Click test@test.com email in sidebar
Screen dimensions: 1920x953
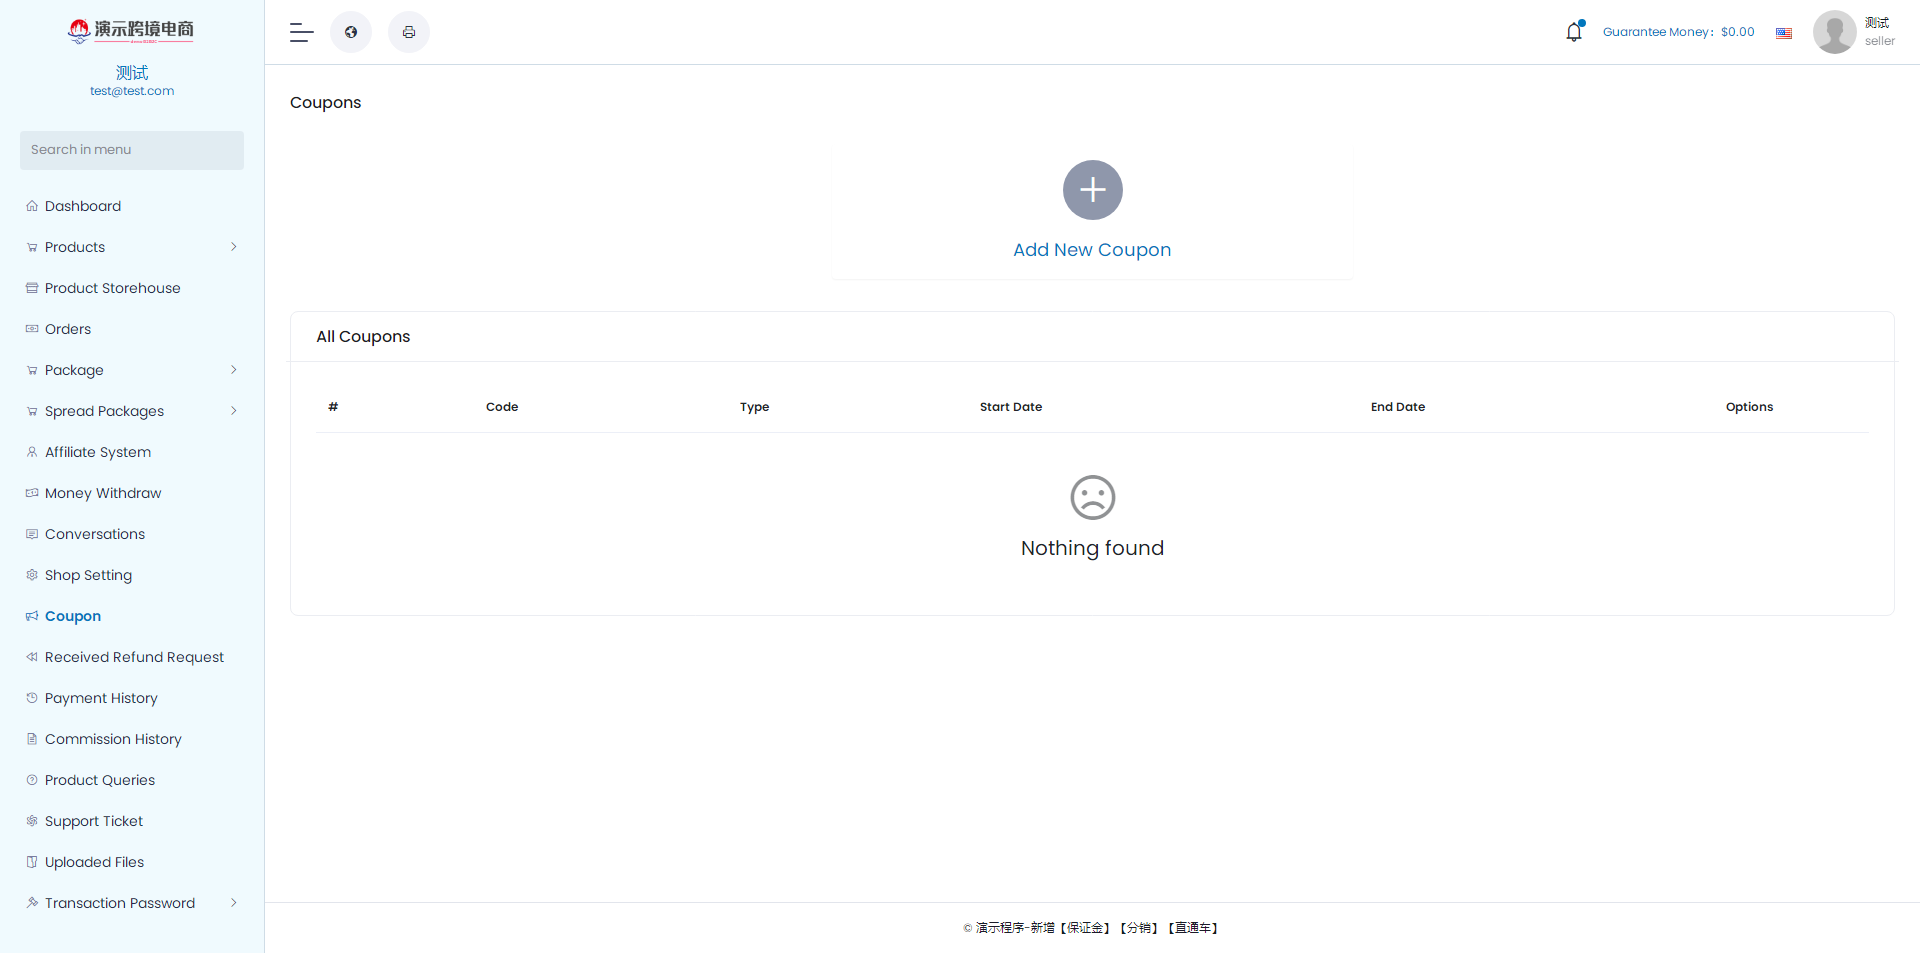[x=132, y=91]
